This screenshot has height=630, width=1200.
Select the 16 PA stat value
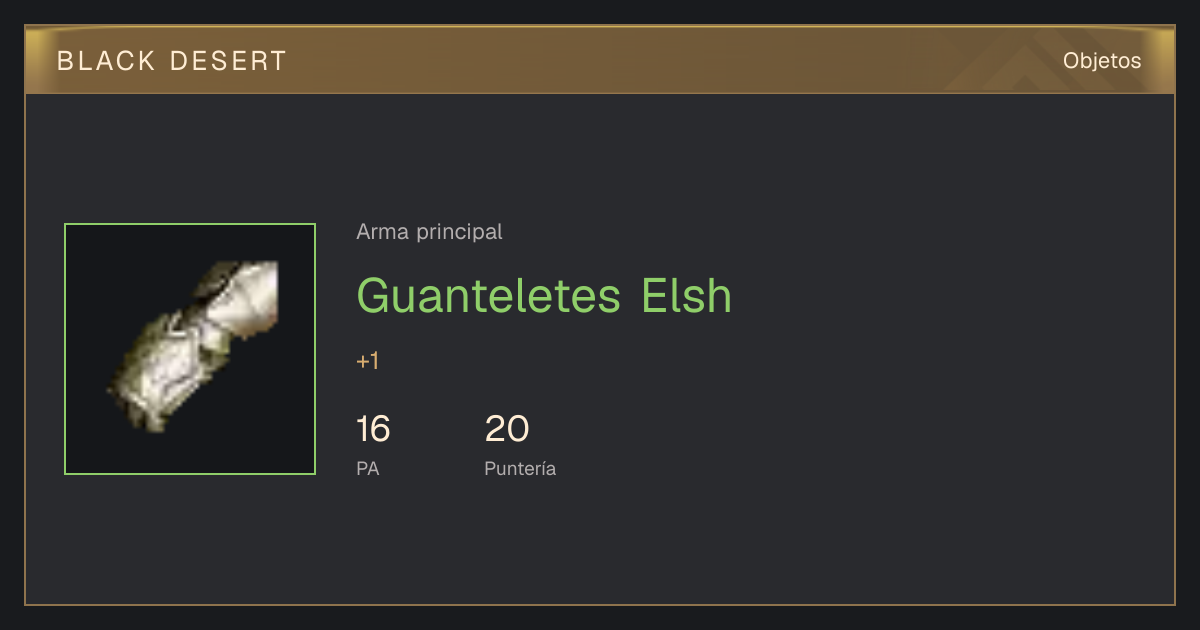373,429
